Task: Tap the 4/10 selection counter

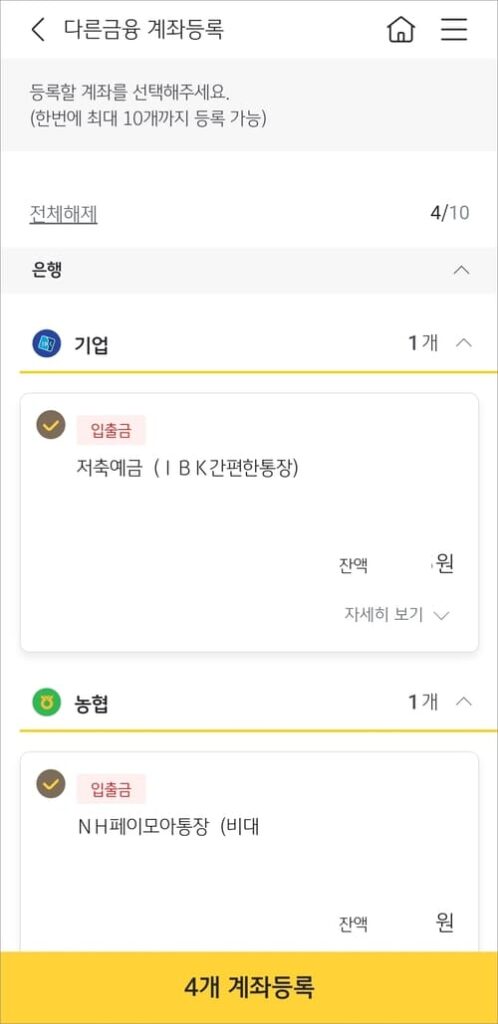Action: click(450, 214)
